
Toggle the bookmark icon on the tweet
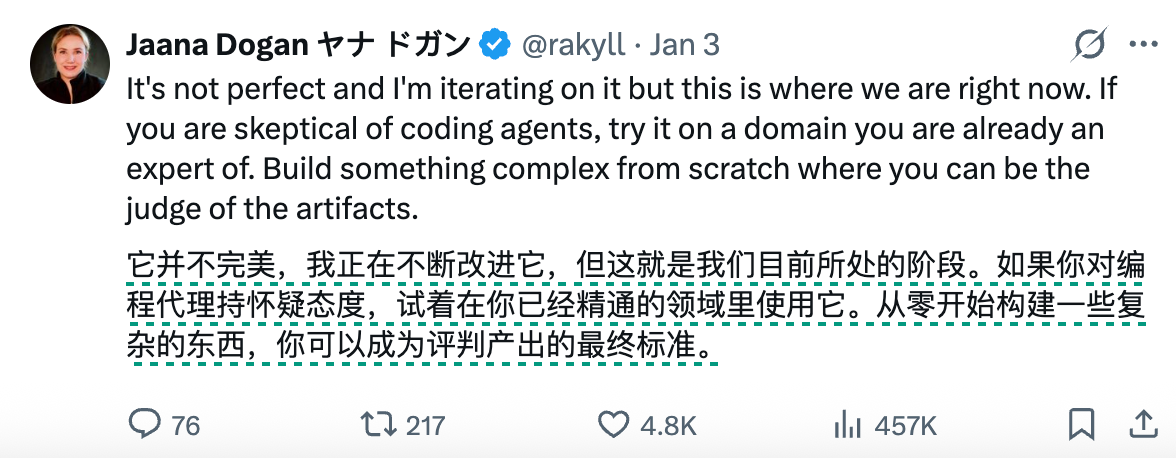pos(1081,424)
